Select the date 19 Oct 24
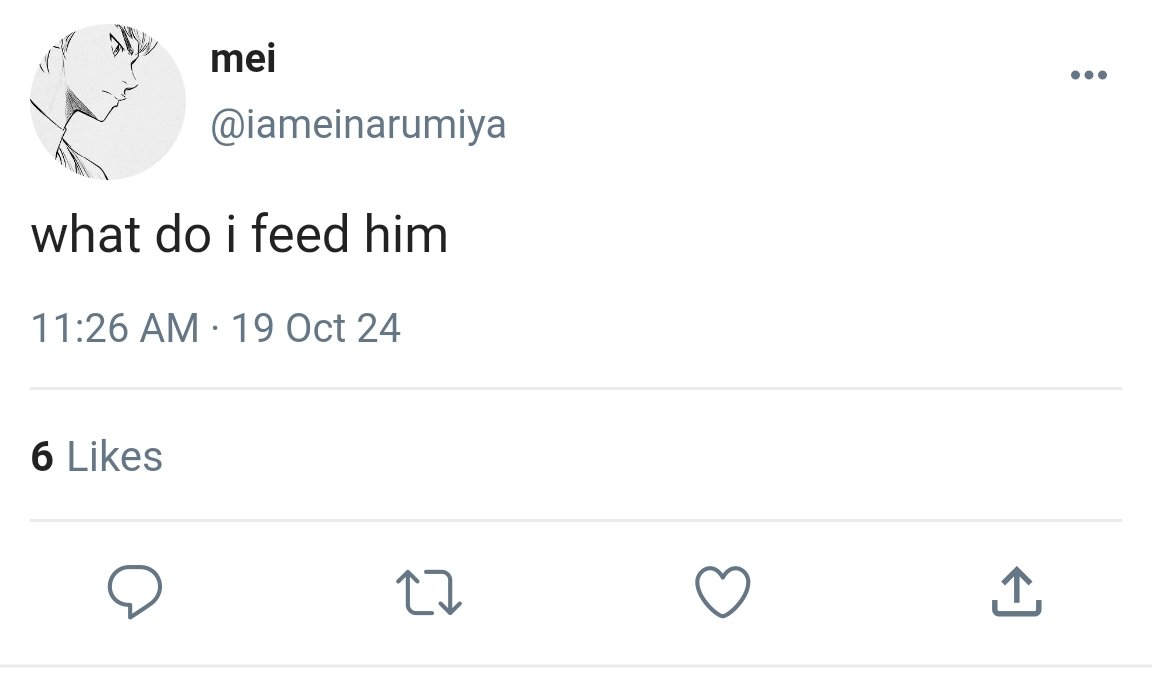 point(316,328)
